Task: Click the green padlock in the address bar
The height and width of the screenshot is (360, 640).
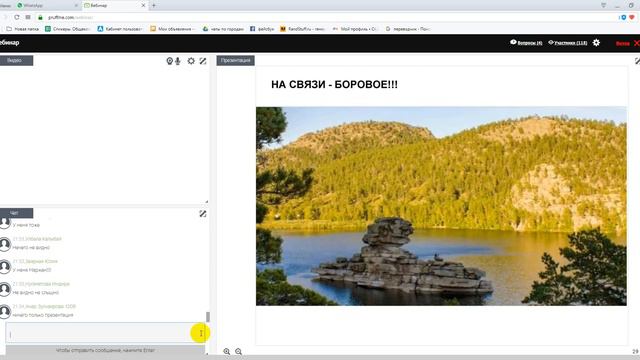Action: click(x=40, y=17)
